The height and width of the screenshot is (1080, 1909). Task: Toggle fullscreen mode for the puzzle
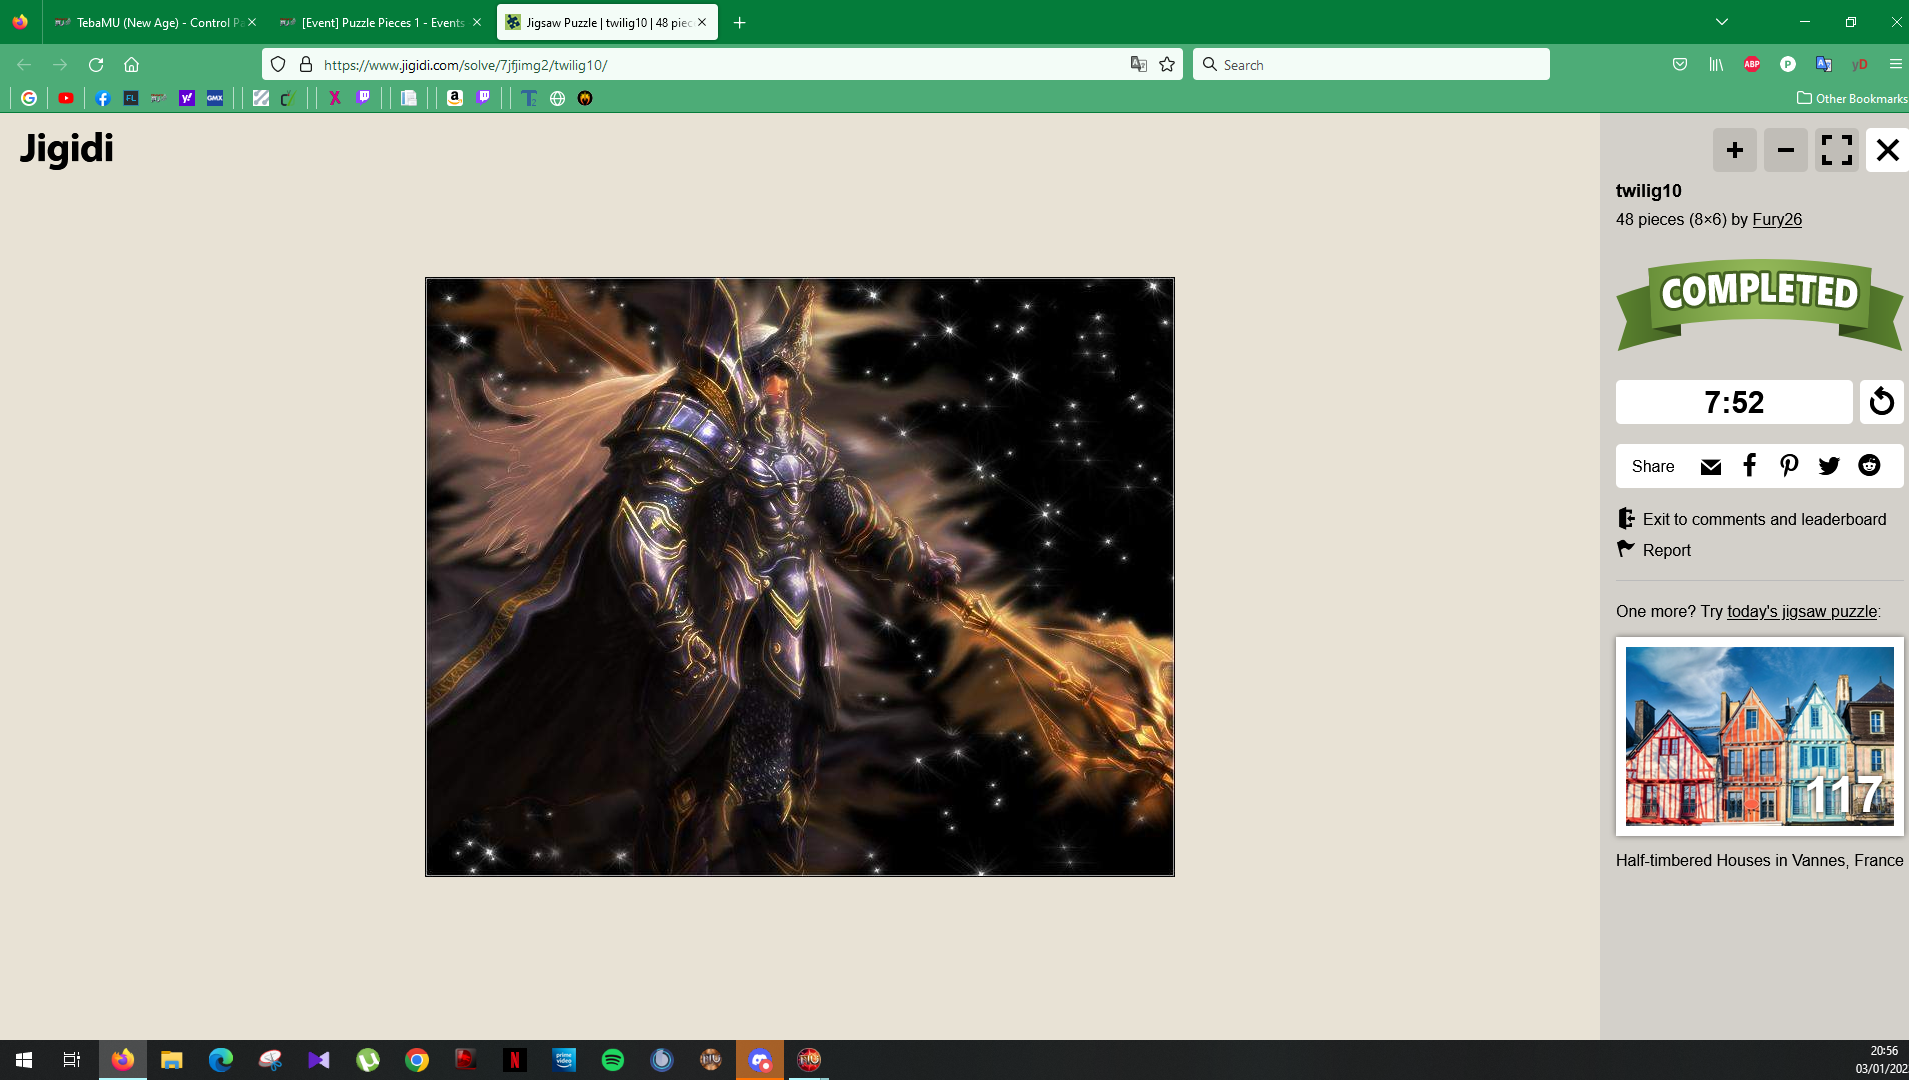tap(1836, 150)
